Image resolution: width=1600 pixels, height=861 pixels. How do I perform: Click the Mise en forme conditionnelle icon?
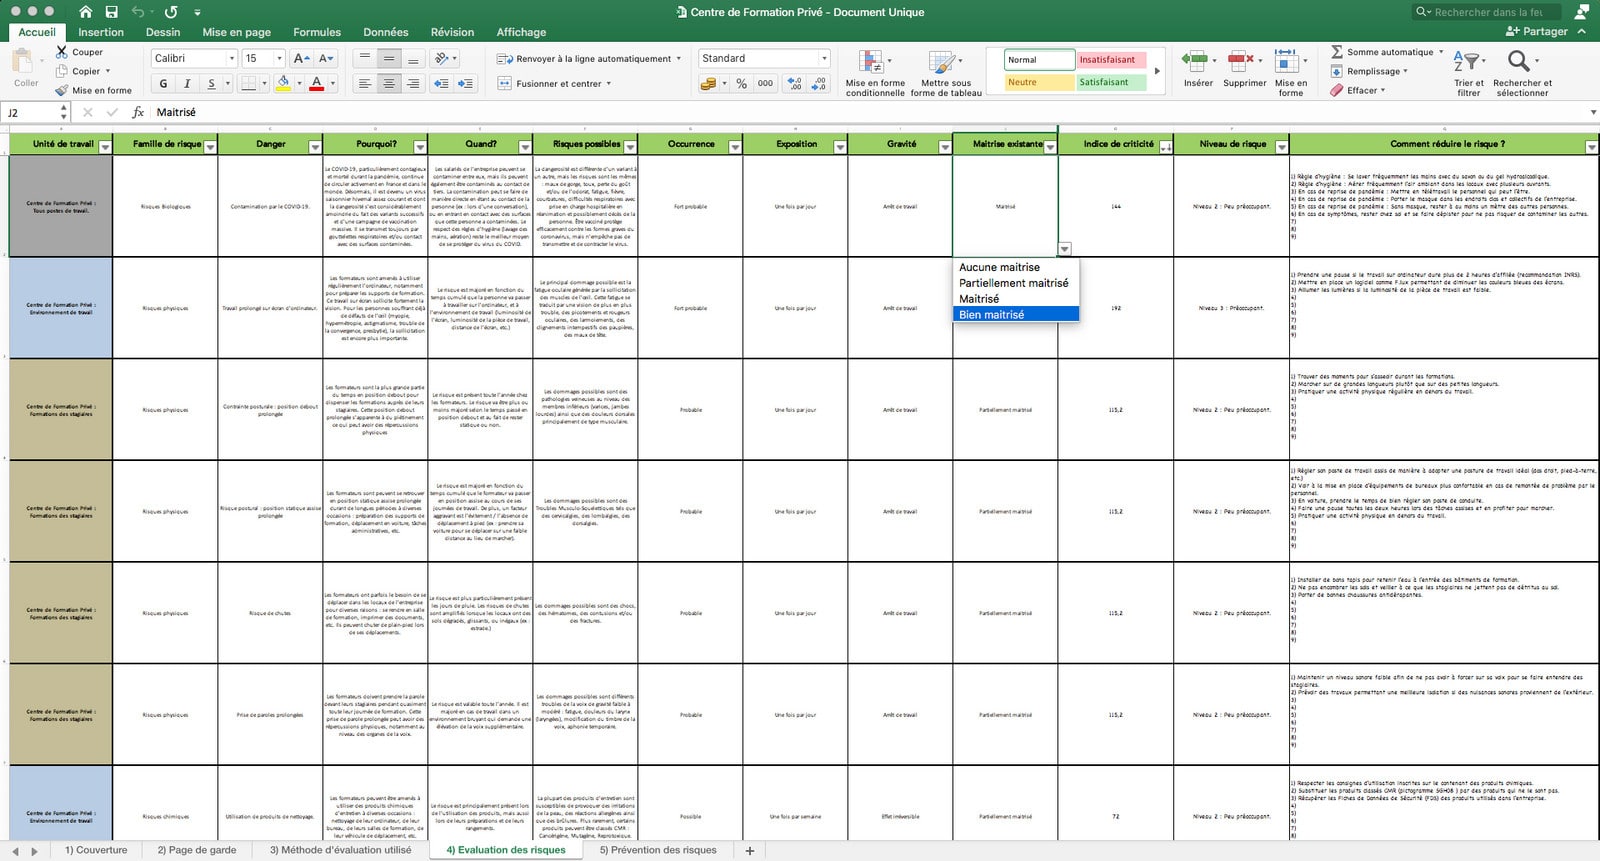(872, 62)
